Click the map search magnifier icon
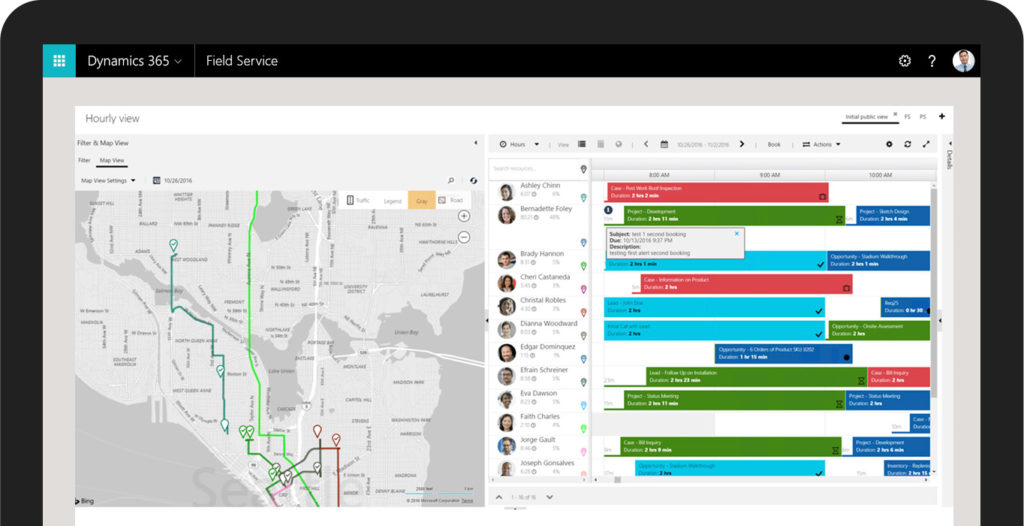The width and height of the screenshot is (1024, 526). click(451, 180)
